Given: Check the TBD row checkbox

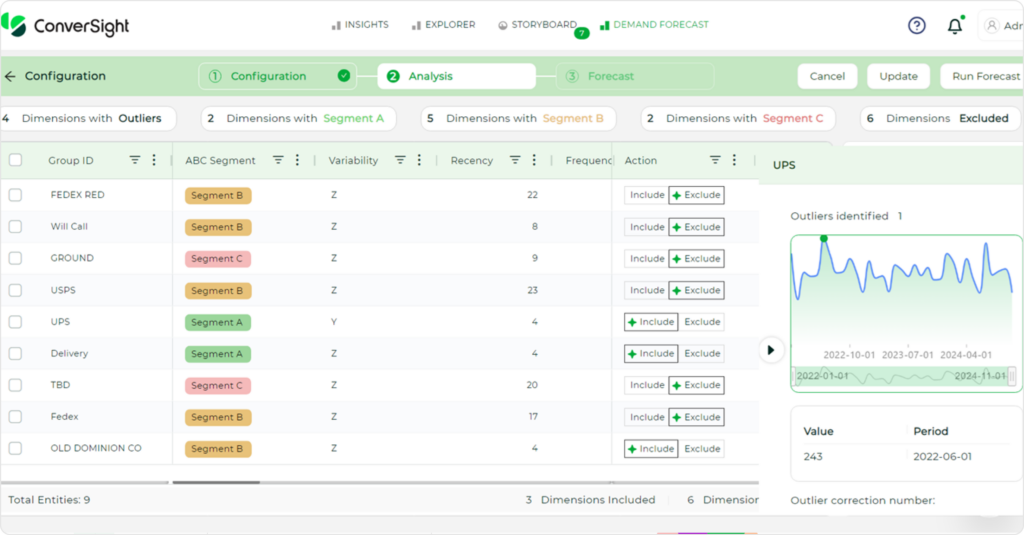Looking at the screenshot, I should (x=16, y=385).
